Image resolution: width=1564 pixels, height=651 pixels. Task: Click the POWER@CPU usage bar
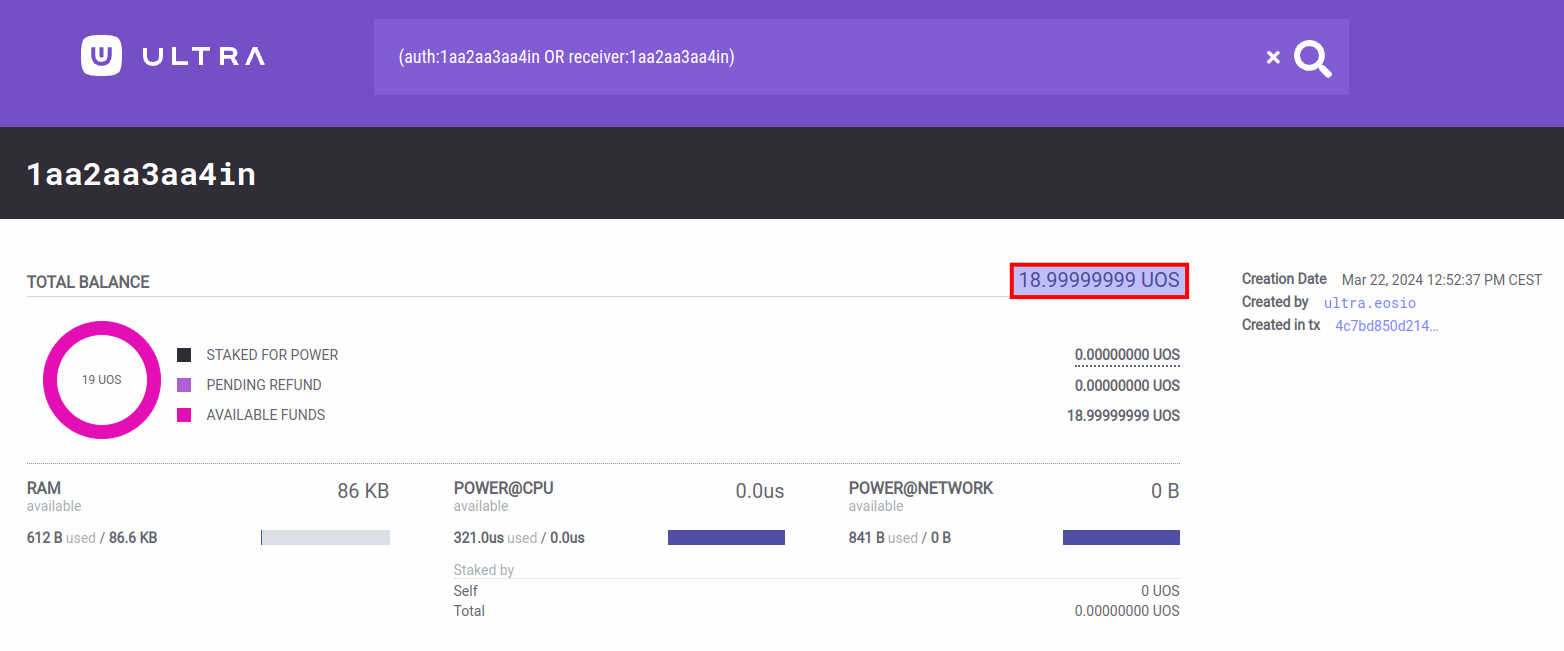click(726, 538)
